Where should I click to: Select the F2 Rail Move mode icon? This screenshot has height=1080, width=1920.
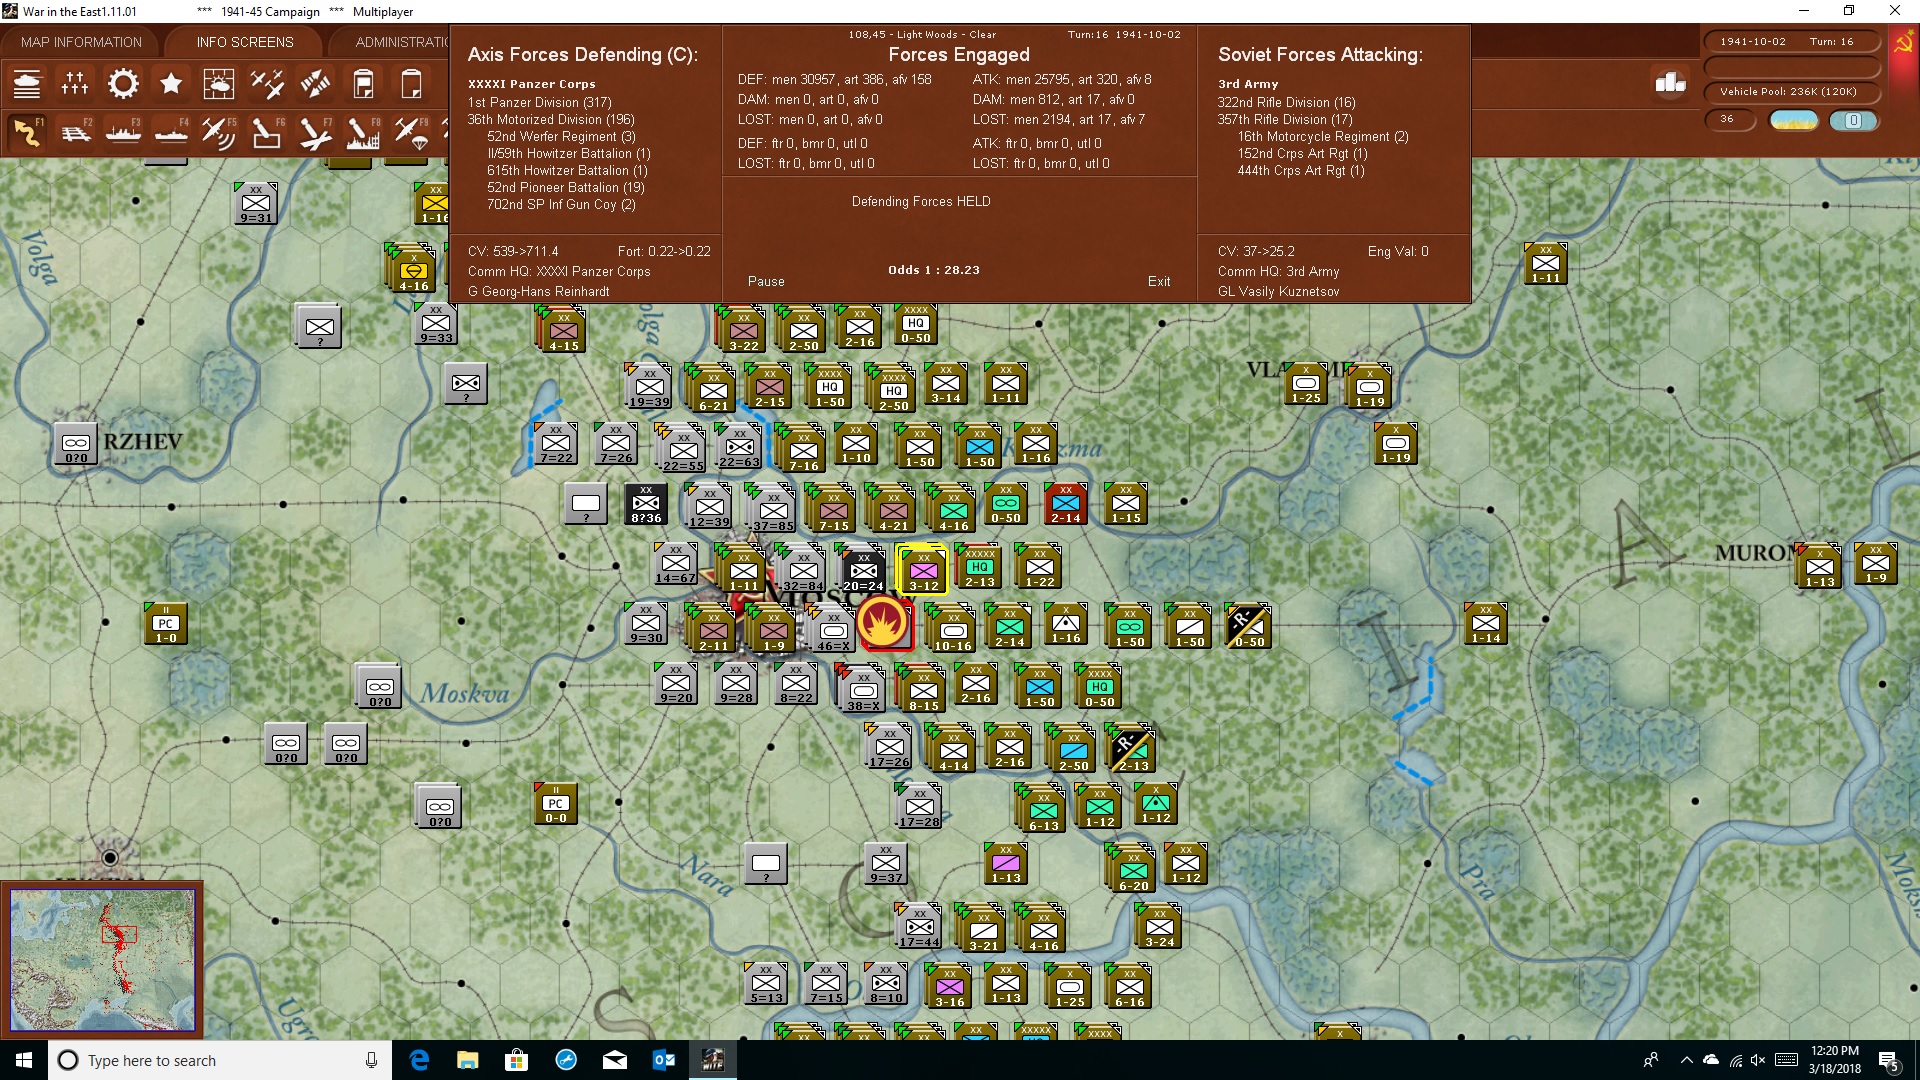pos(75,133)
